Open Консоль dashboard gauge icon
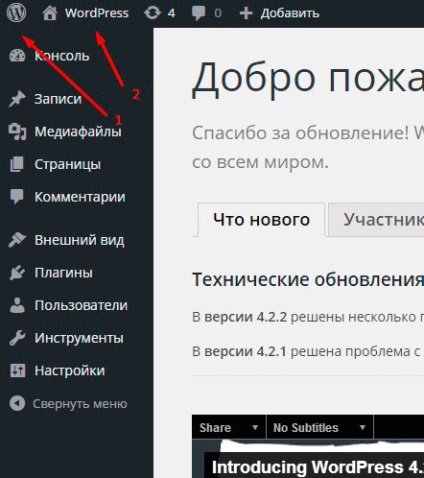The image size is (424, 478). click(17, 56)
